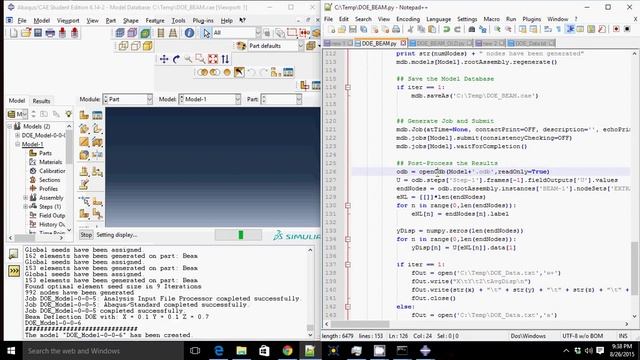640x360 pixels.
Task: Open Chrome from taskbar
Action: tap(287, 351)
